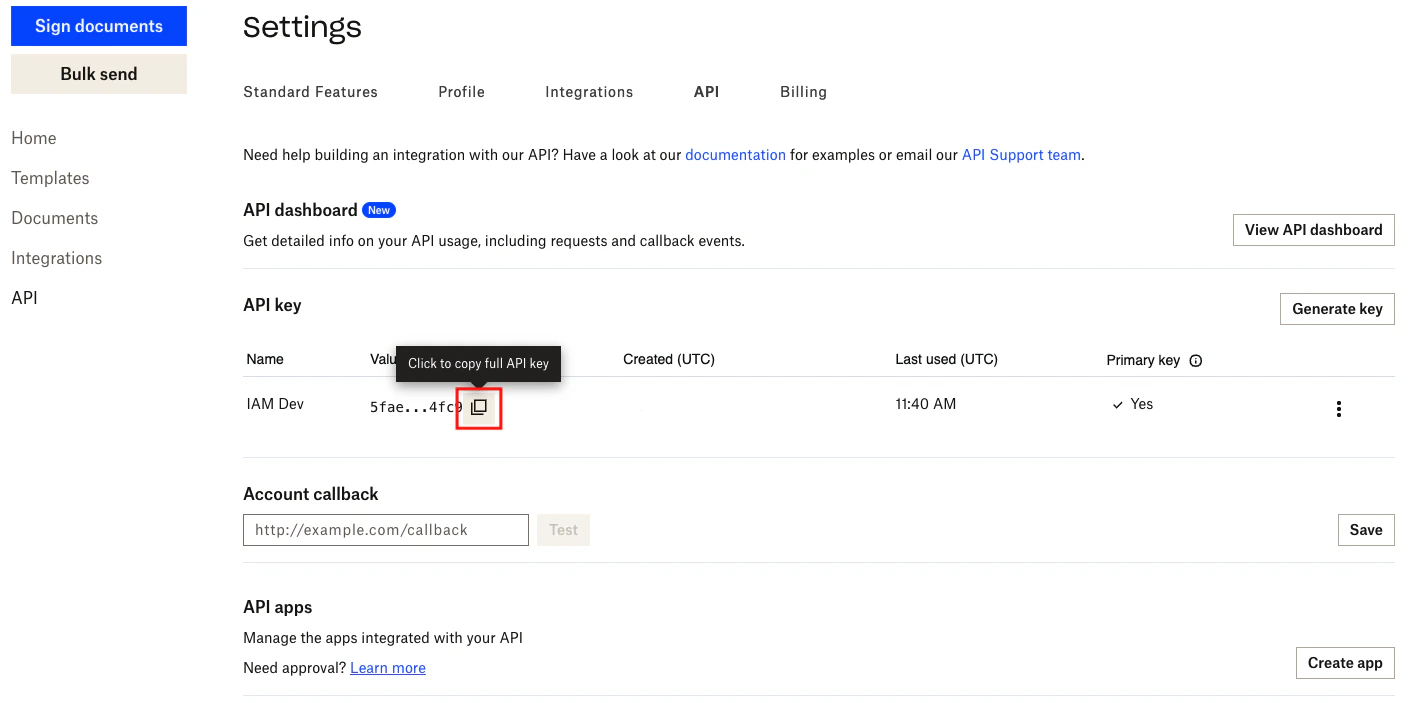Save the account callback URL
Image resolution: width=1411 pixels, height=703 pixels.
[1366, 530]
